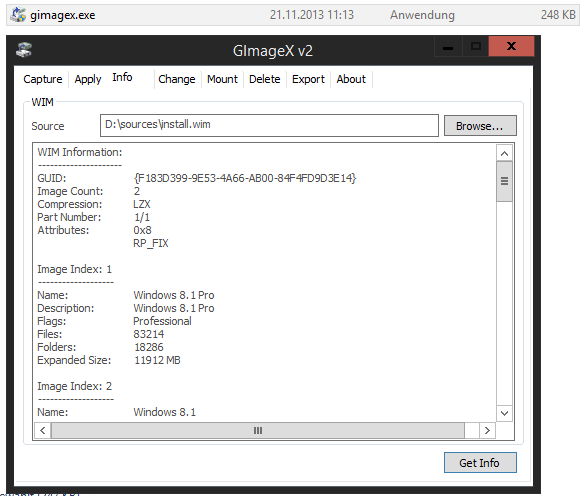Select the gimagex.exe file icon
The width and height of the screenshot is (585, 496).
[x=18, y=15]
